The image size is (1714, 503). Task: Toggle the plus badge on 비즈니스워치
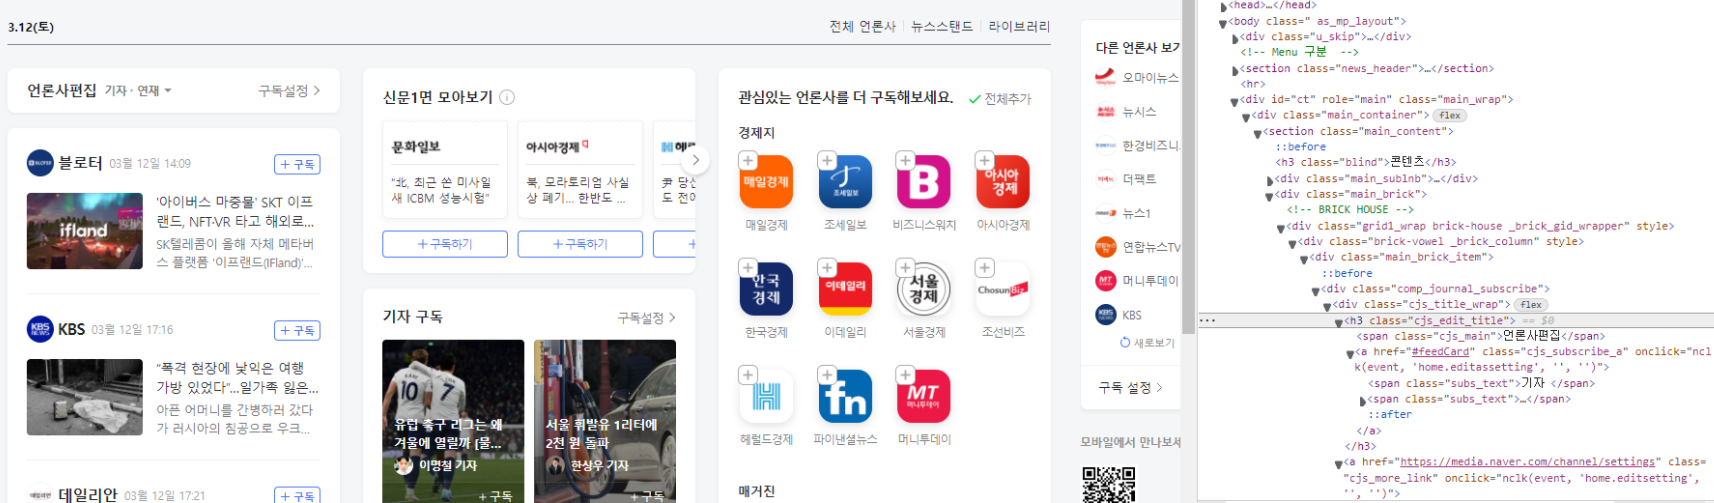pyautogui.click(x=905, y=161)
